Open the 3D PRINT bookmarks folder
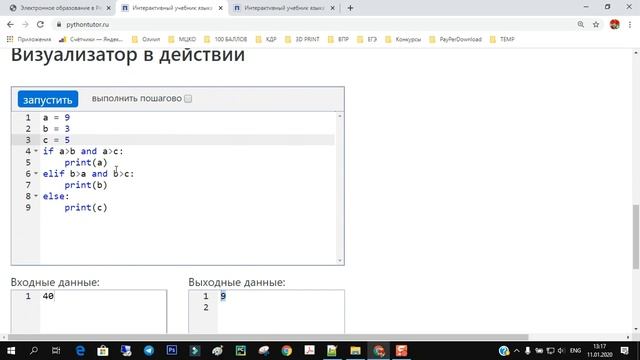The width and height of the screenshot is (640, 360). click(302, 39)
